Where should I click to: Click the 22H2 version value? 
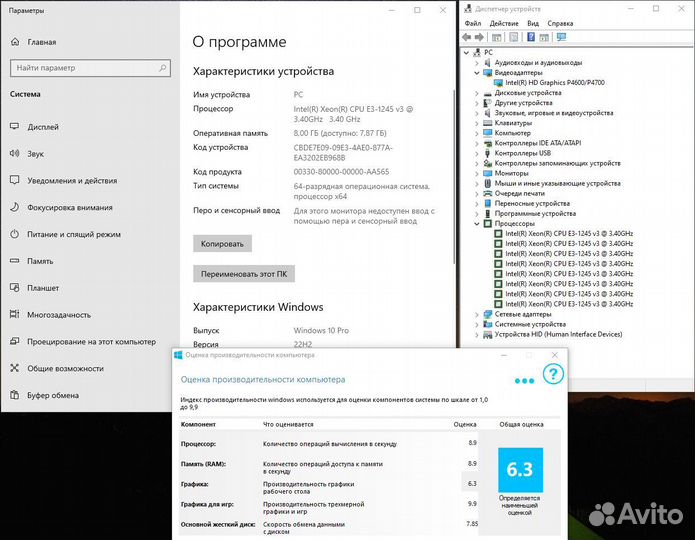pyautogui.click(x=303, y=344)
